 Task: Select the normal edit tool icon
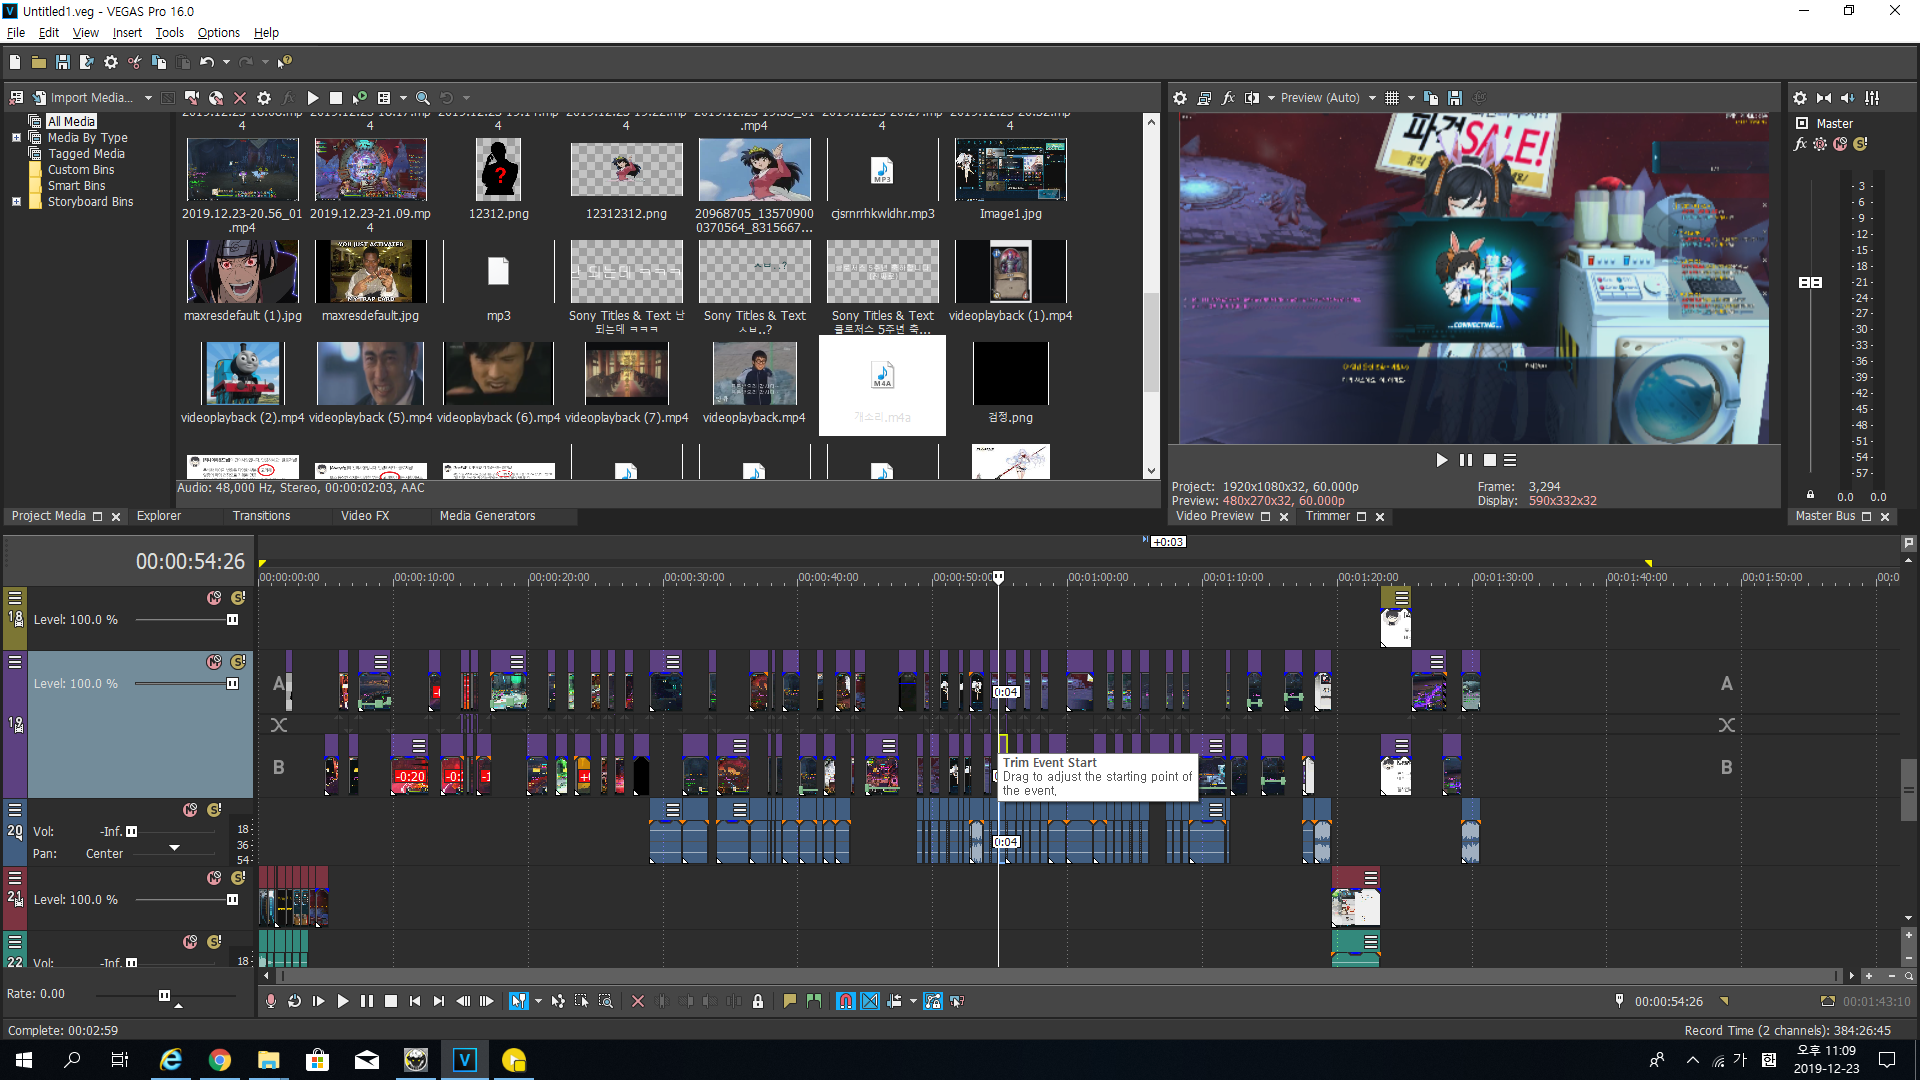click(x=517, y=1001)
